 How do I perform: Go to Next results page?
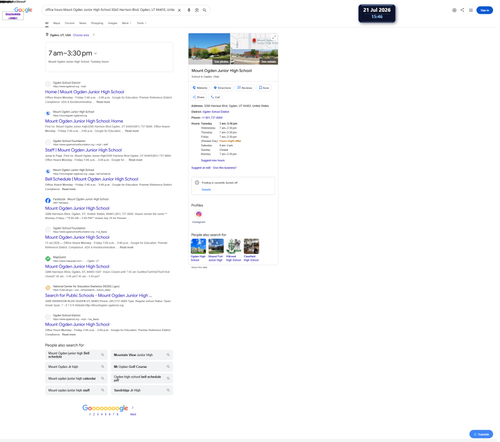point(133,414)
